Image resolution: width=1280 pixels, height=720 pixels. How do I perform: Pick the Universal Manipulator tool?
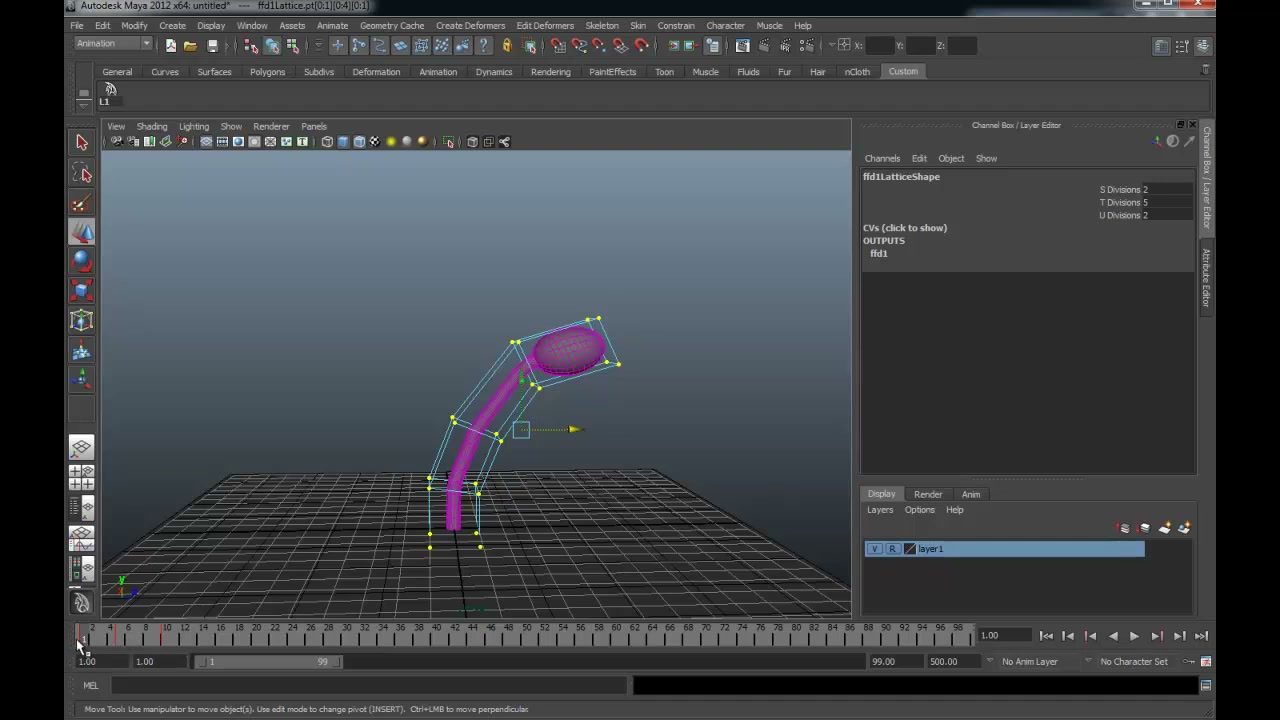[82, 321]
